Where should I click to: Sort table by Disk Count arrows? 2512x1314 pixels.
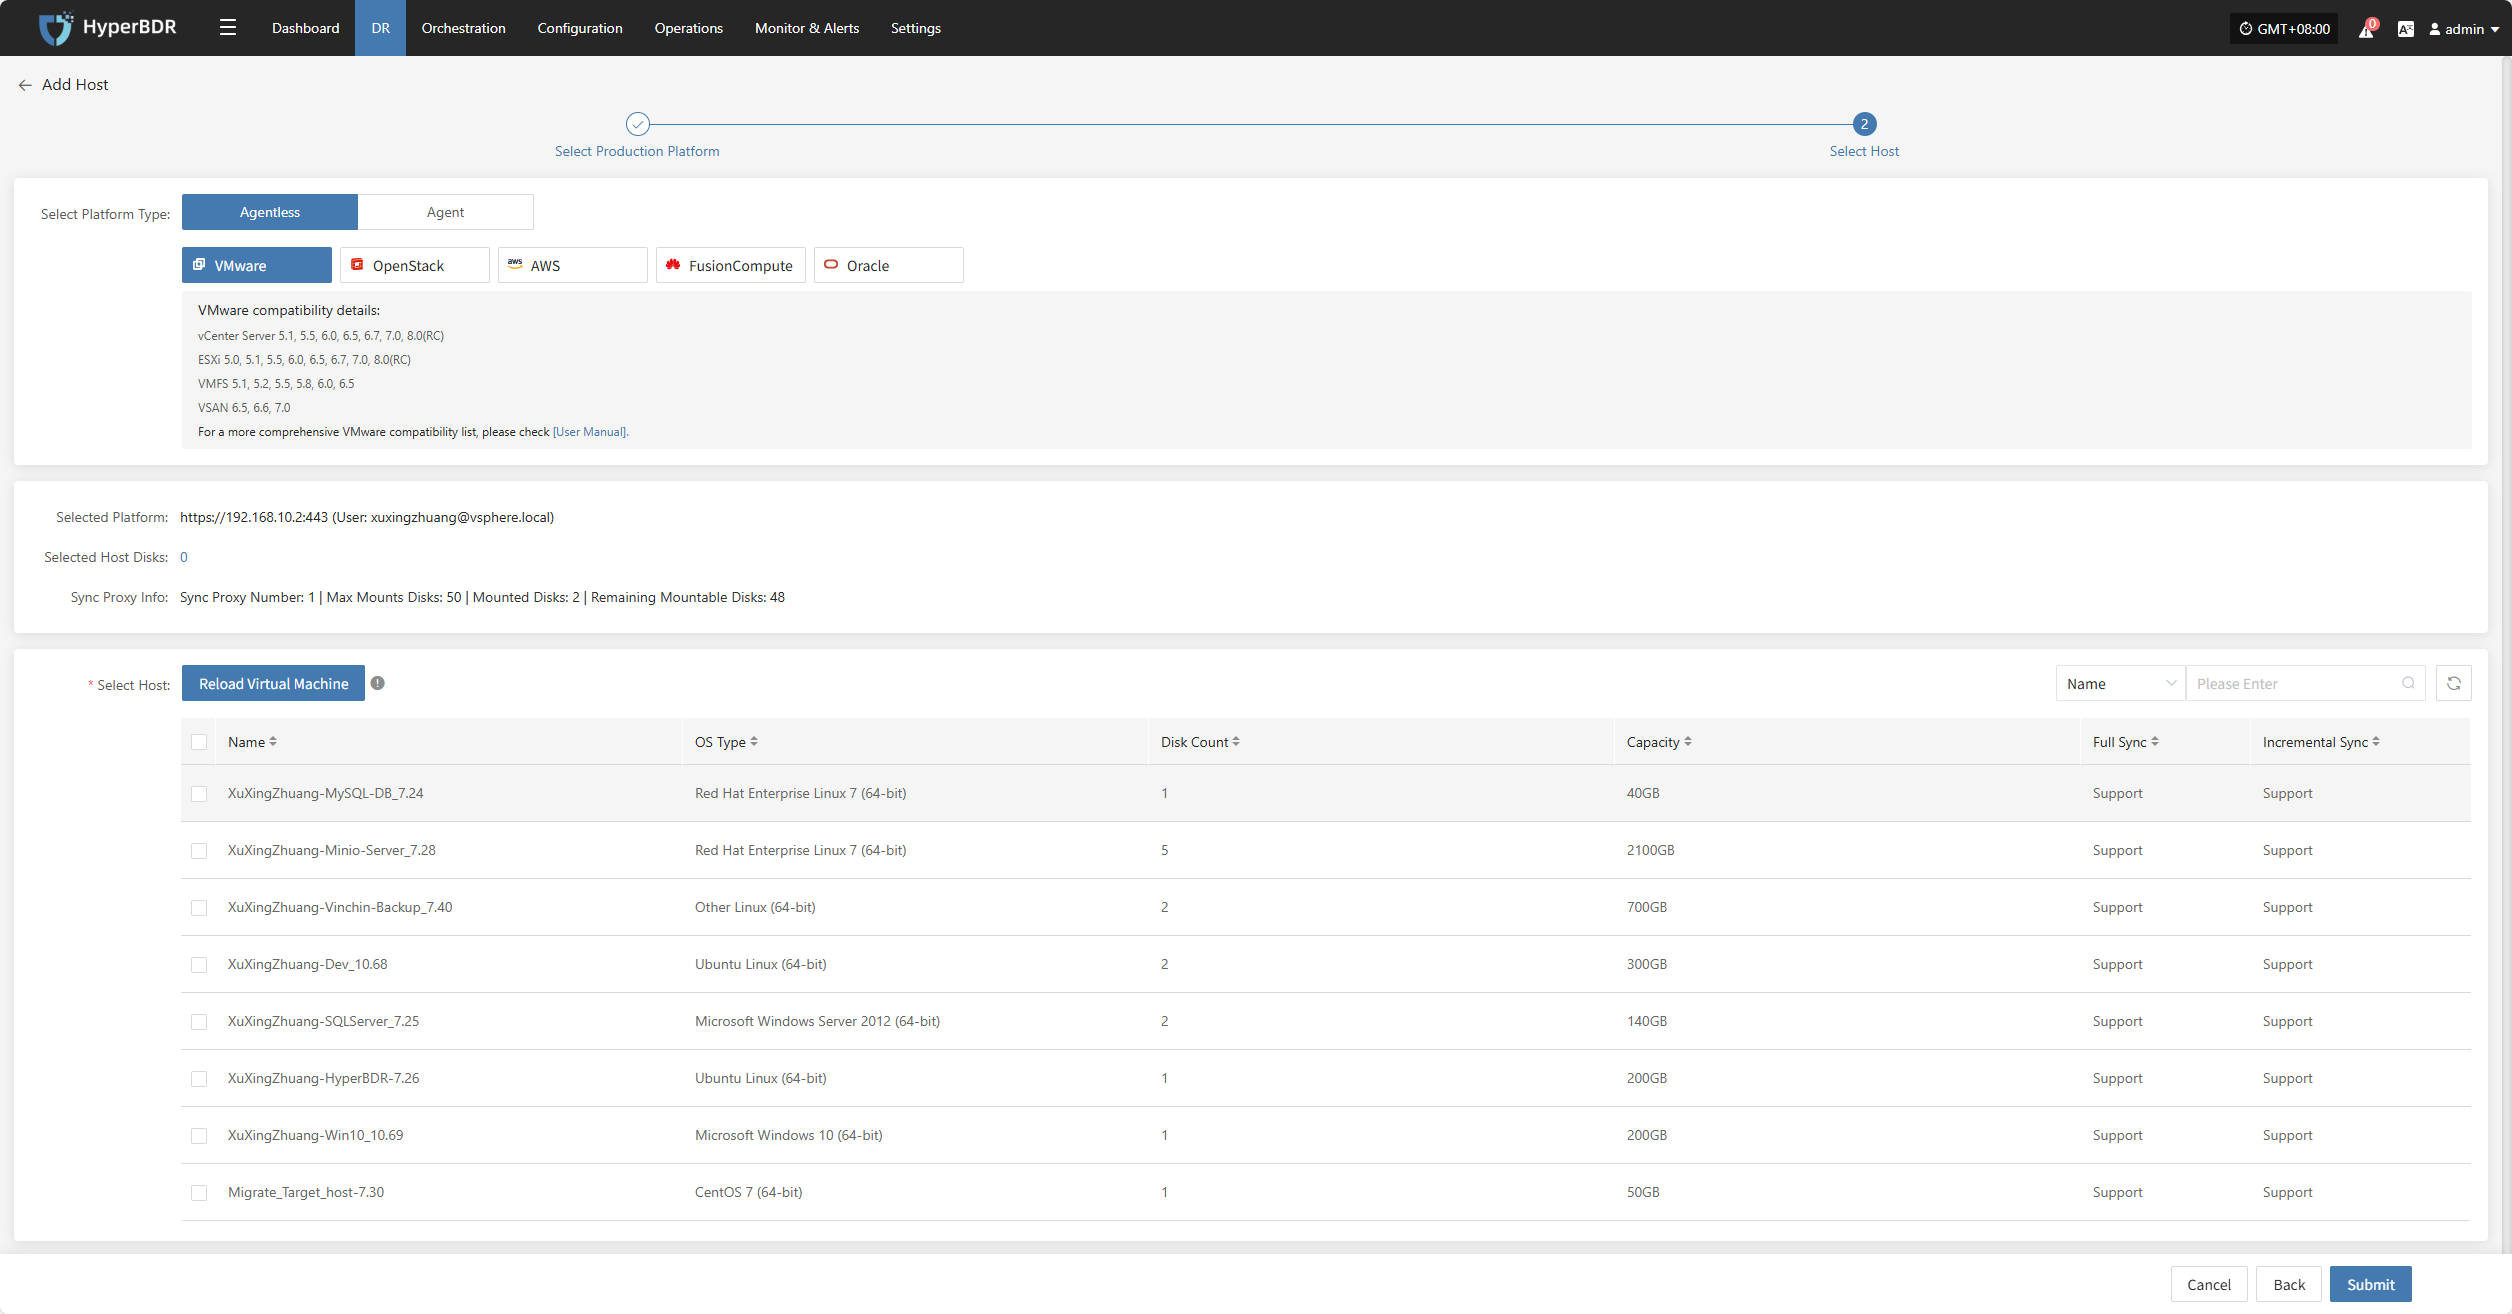point(1236,742)
